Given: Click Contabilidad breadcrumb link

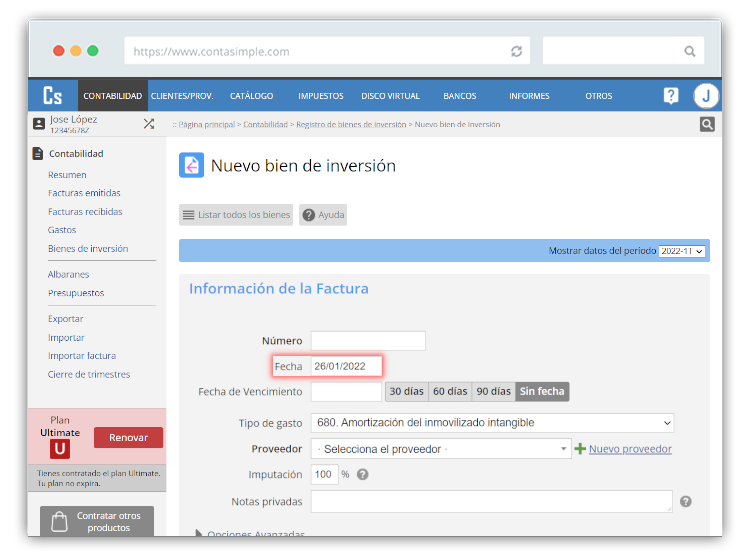Looking at the screenshot, I should 265,124.
